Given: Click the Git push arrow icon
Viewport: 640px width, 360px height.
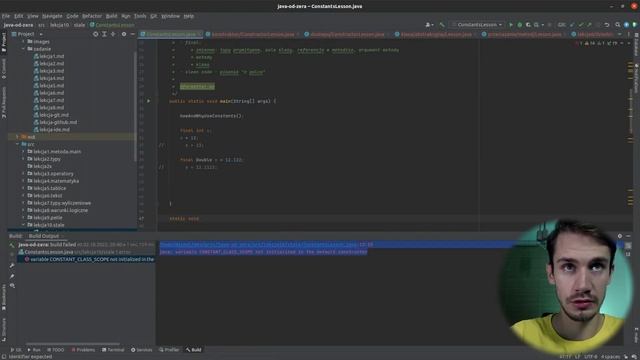Looking at the screenshot, I should pos(589,25).
